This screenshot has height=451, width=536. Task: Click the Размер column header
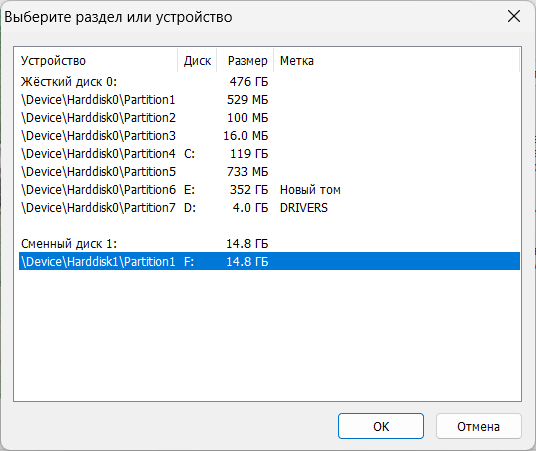[x=245, y=61]
